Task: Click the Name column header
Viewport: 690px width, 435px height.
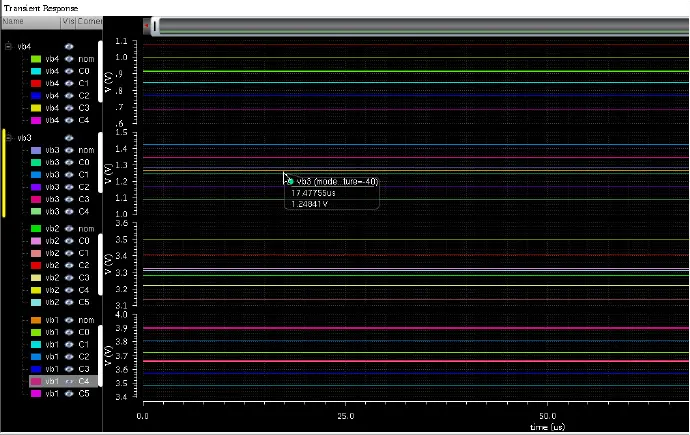Action: [31, 22]
